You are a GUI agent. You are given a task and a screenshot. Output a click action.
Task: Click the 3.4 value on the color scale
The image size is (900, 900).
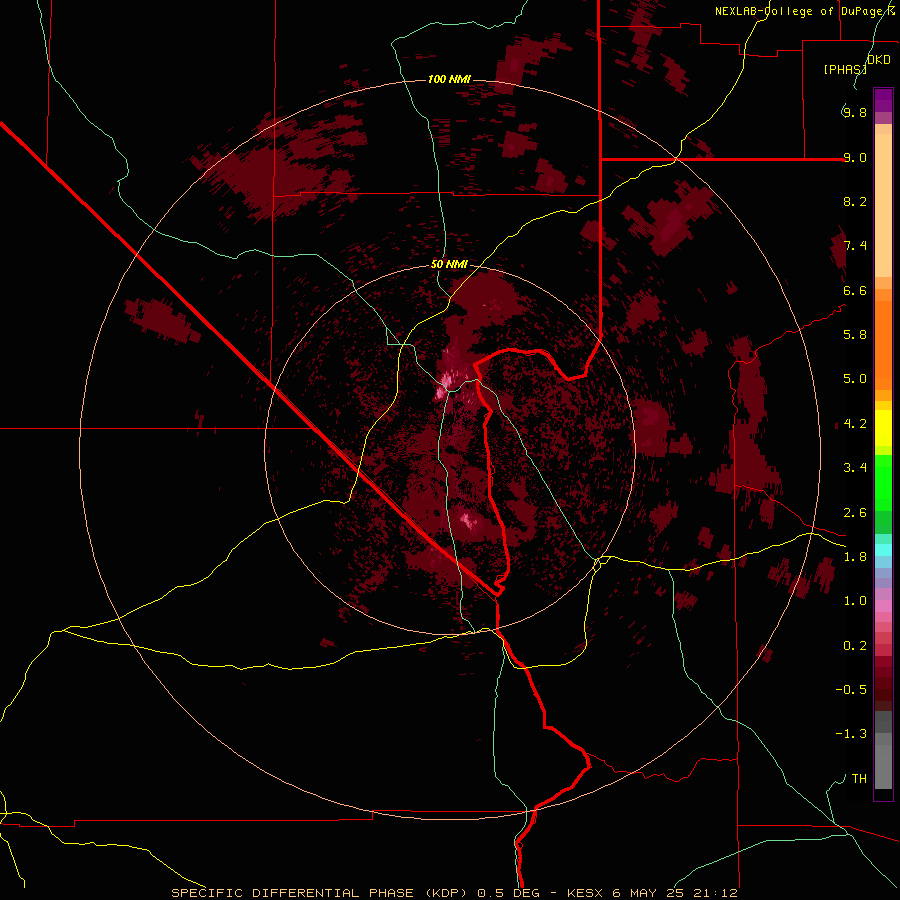(855, 468)
